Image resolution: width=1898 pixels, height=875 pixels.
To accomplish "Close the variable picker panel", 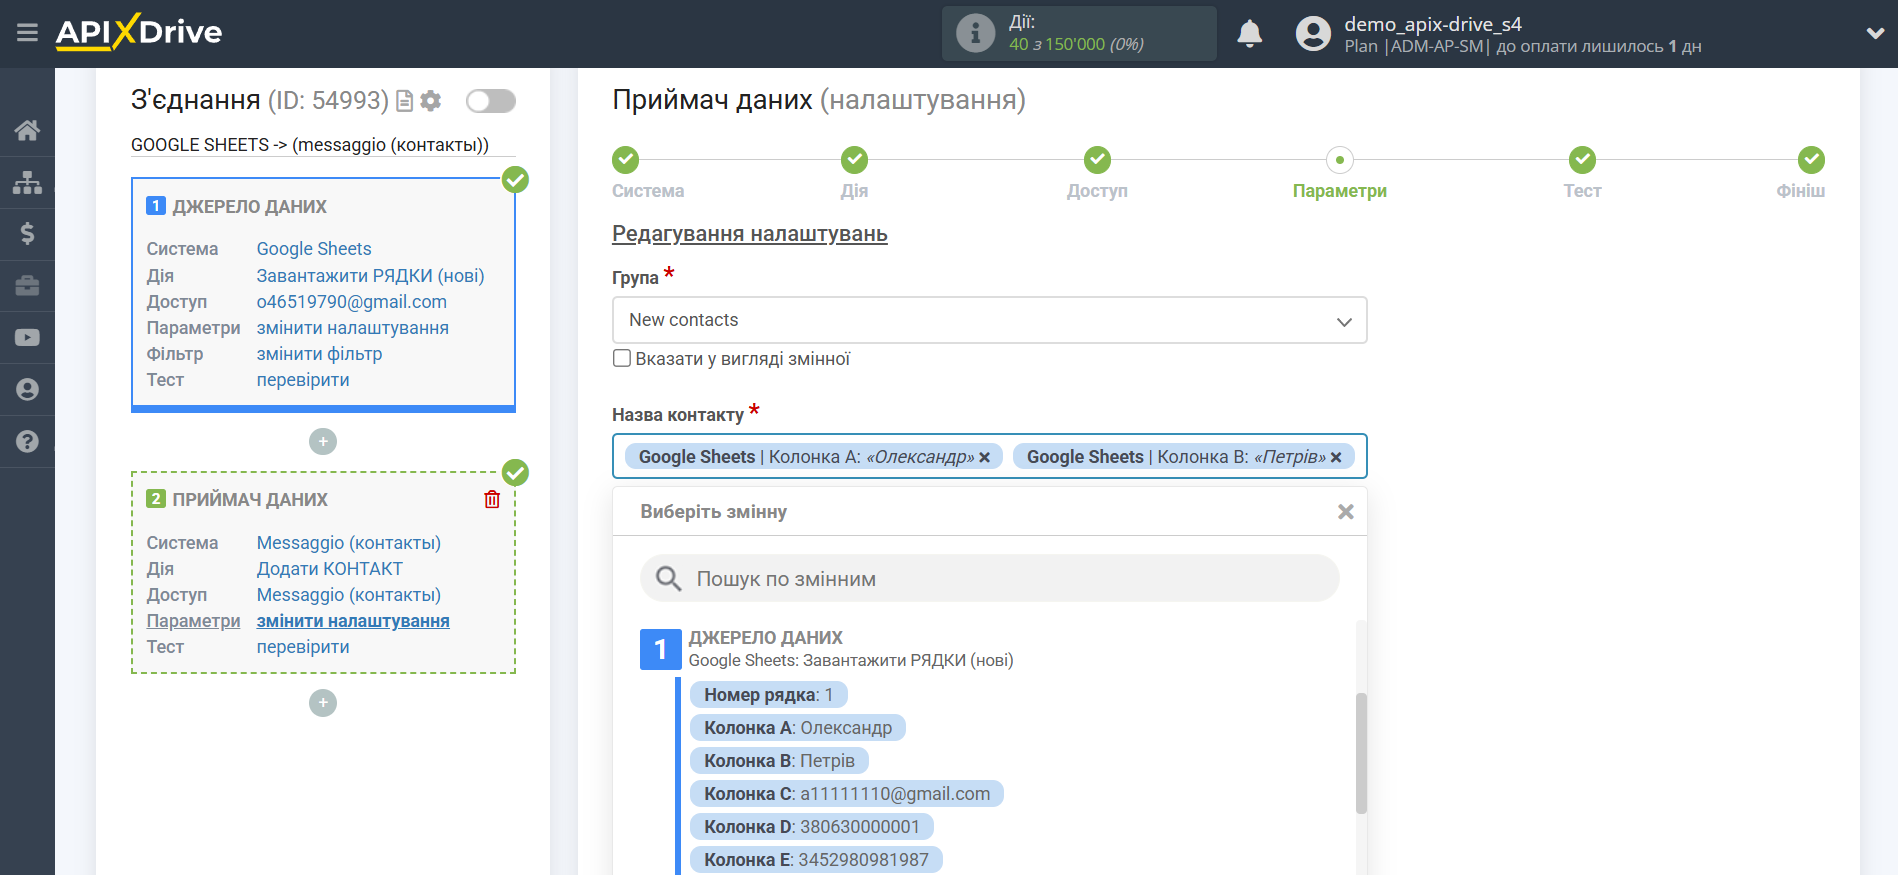I will pyautogui.click(x=1346, y=512).
